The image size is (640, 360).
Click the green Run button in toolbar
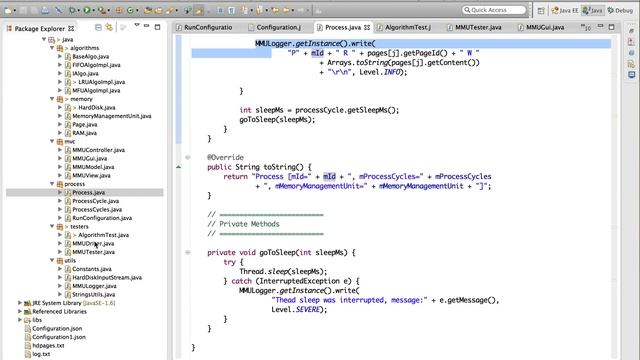pyautogui.click(x=87, y=10)
